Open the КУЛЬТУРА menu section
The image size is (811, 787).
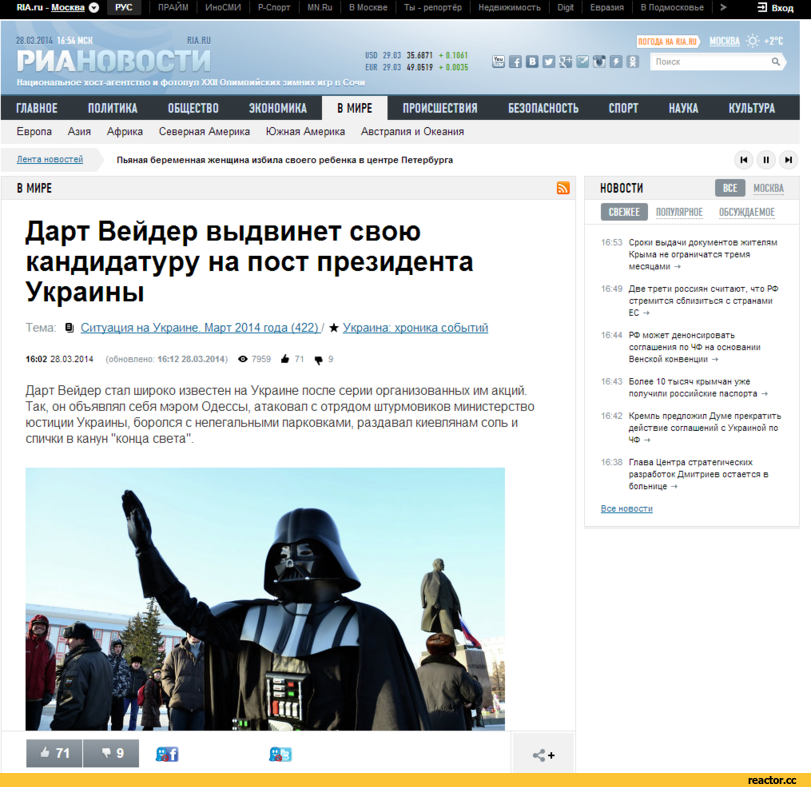752,108
